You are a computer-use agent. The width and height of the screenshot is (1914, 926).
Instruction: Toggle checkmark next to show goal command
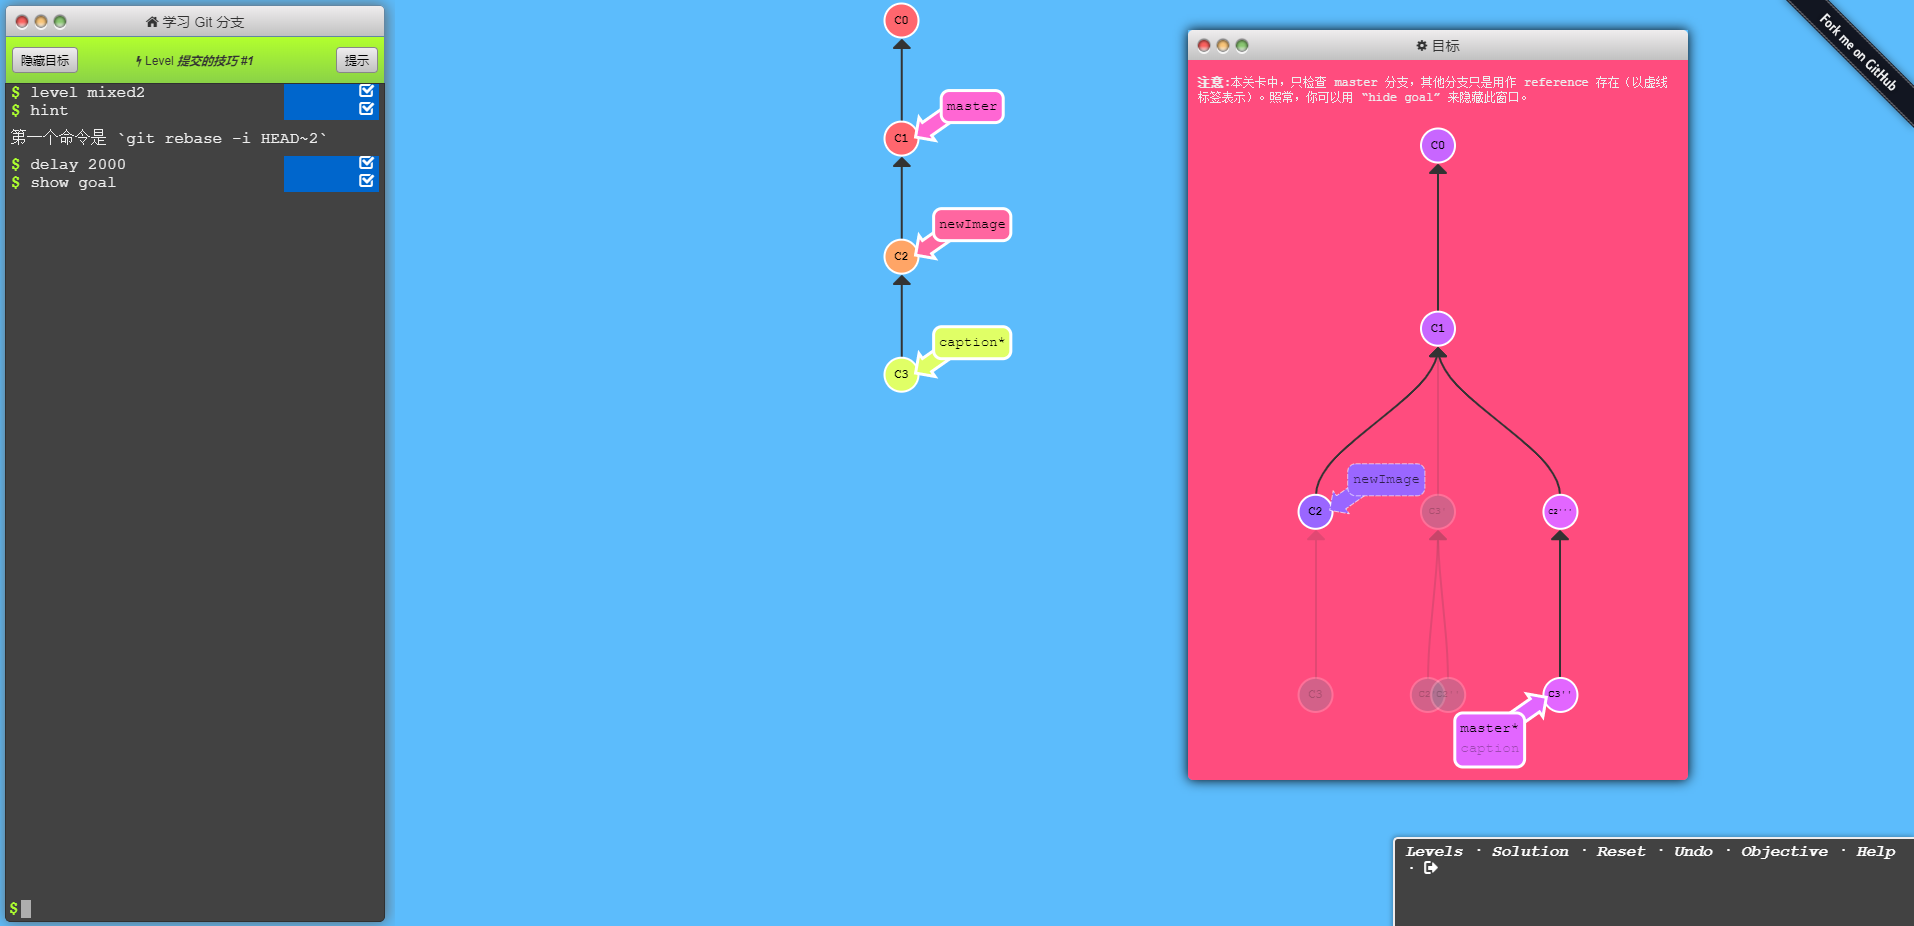tap(366, 181)
